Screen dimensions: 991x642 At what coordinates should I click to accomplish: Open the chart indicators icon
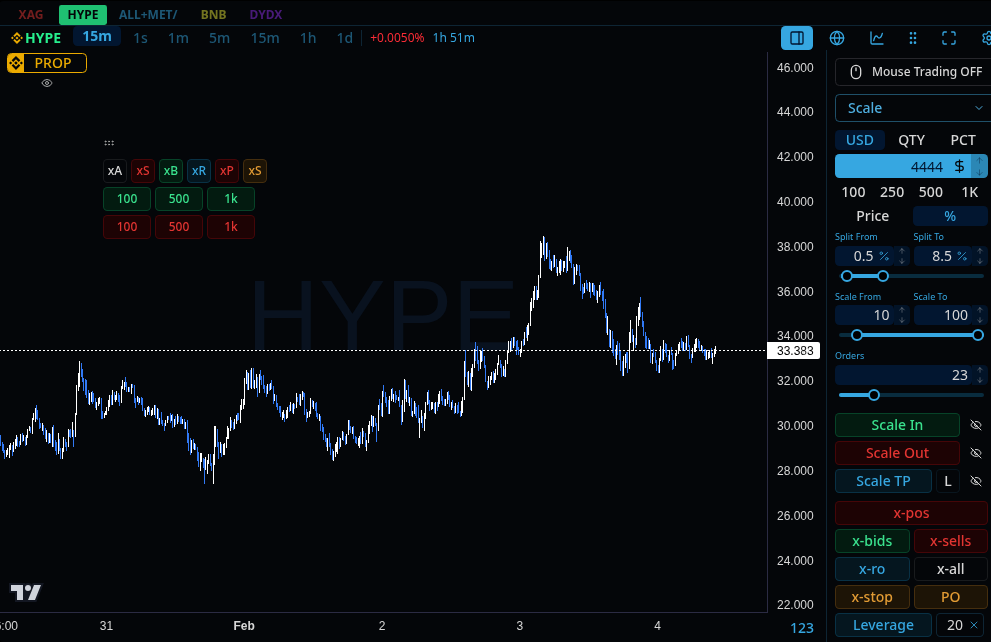[x=877, y=38]
